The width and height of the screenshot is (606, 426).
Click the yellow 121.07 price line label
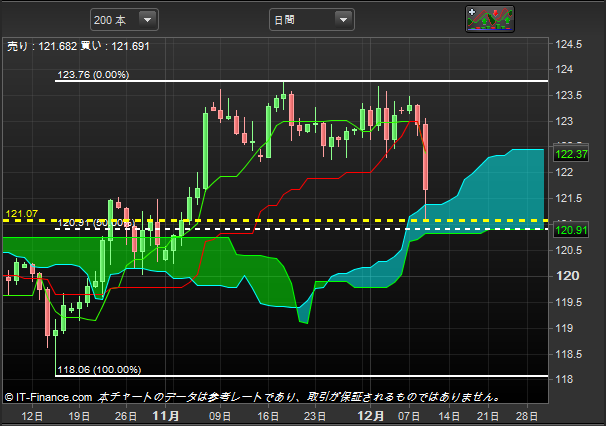click(x=22, y=214)
